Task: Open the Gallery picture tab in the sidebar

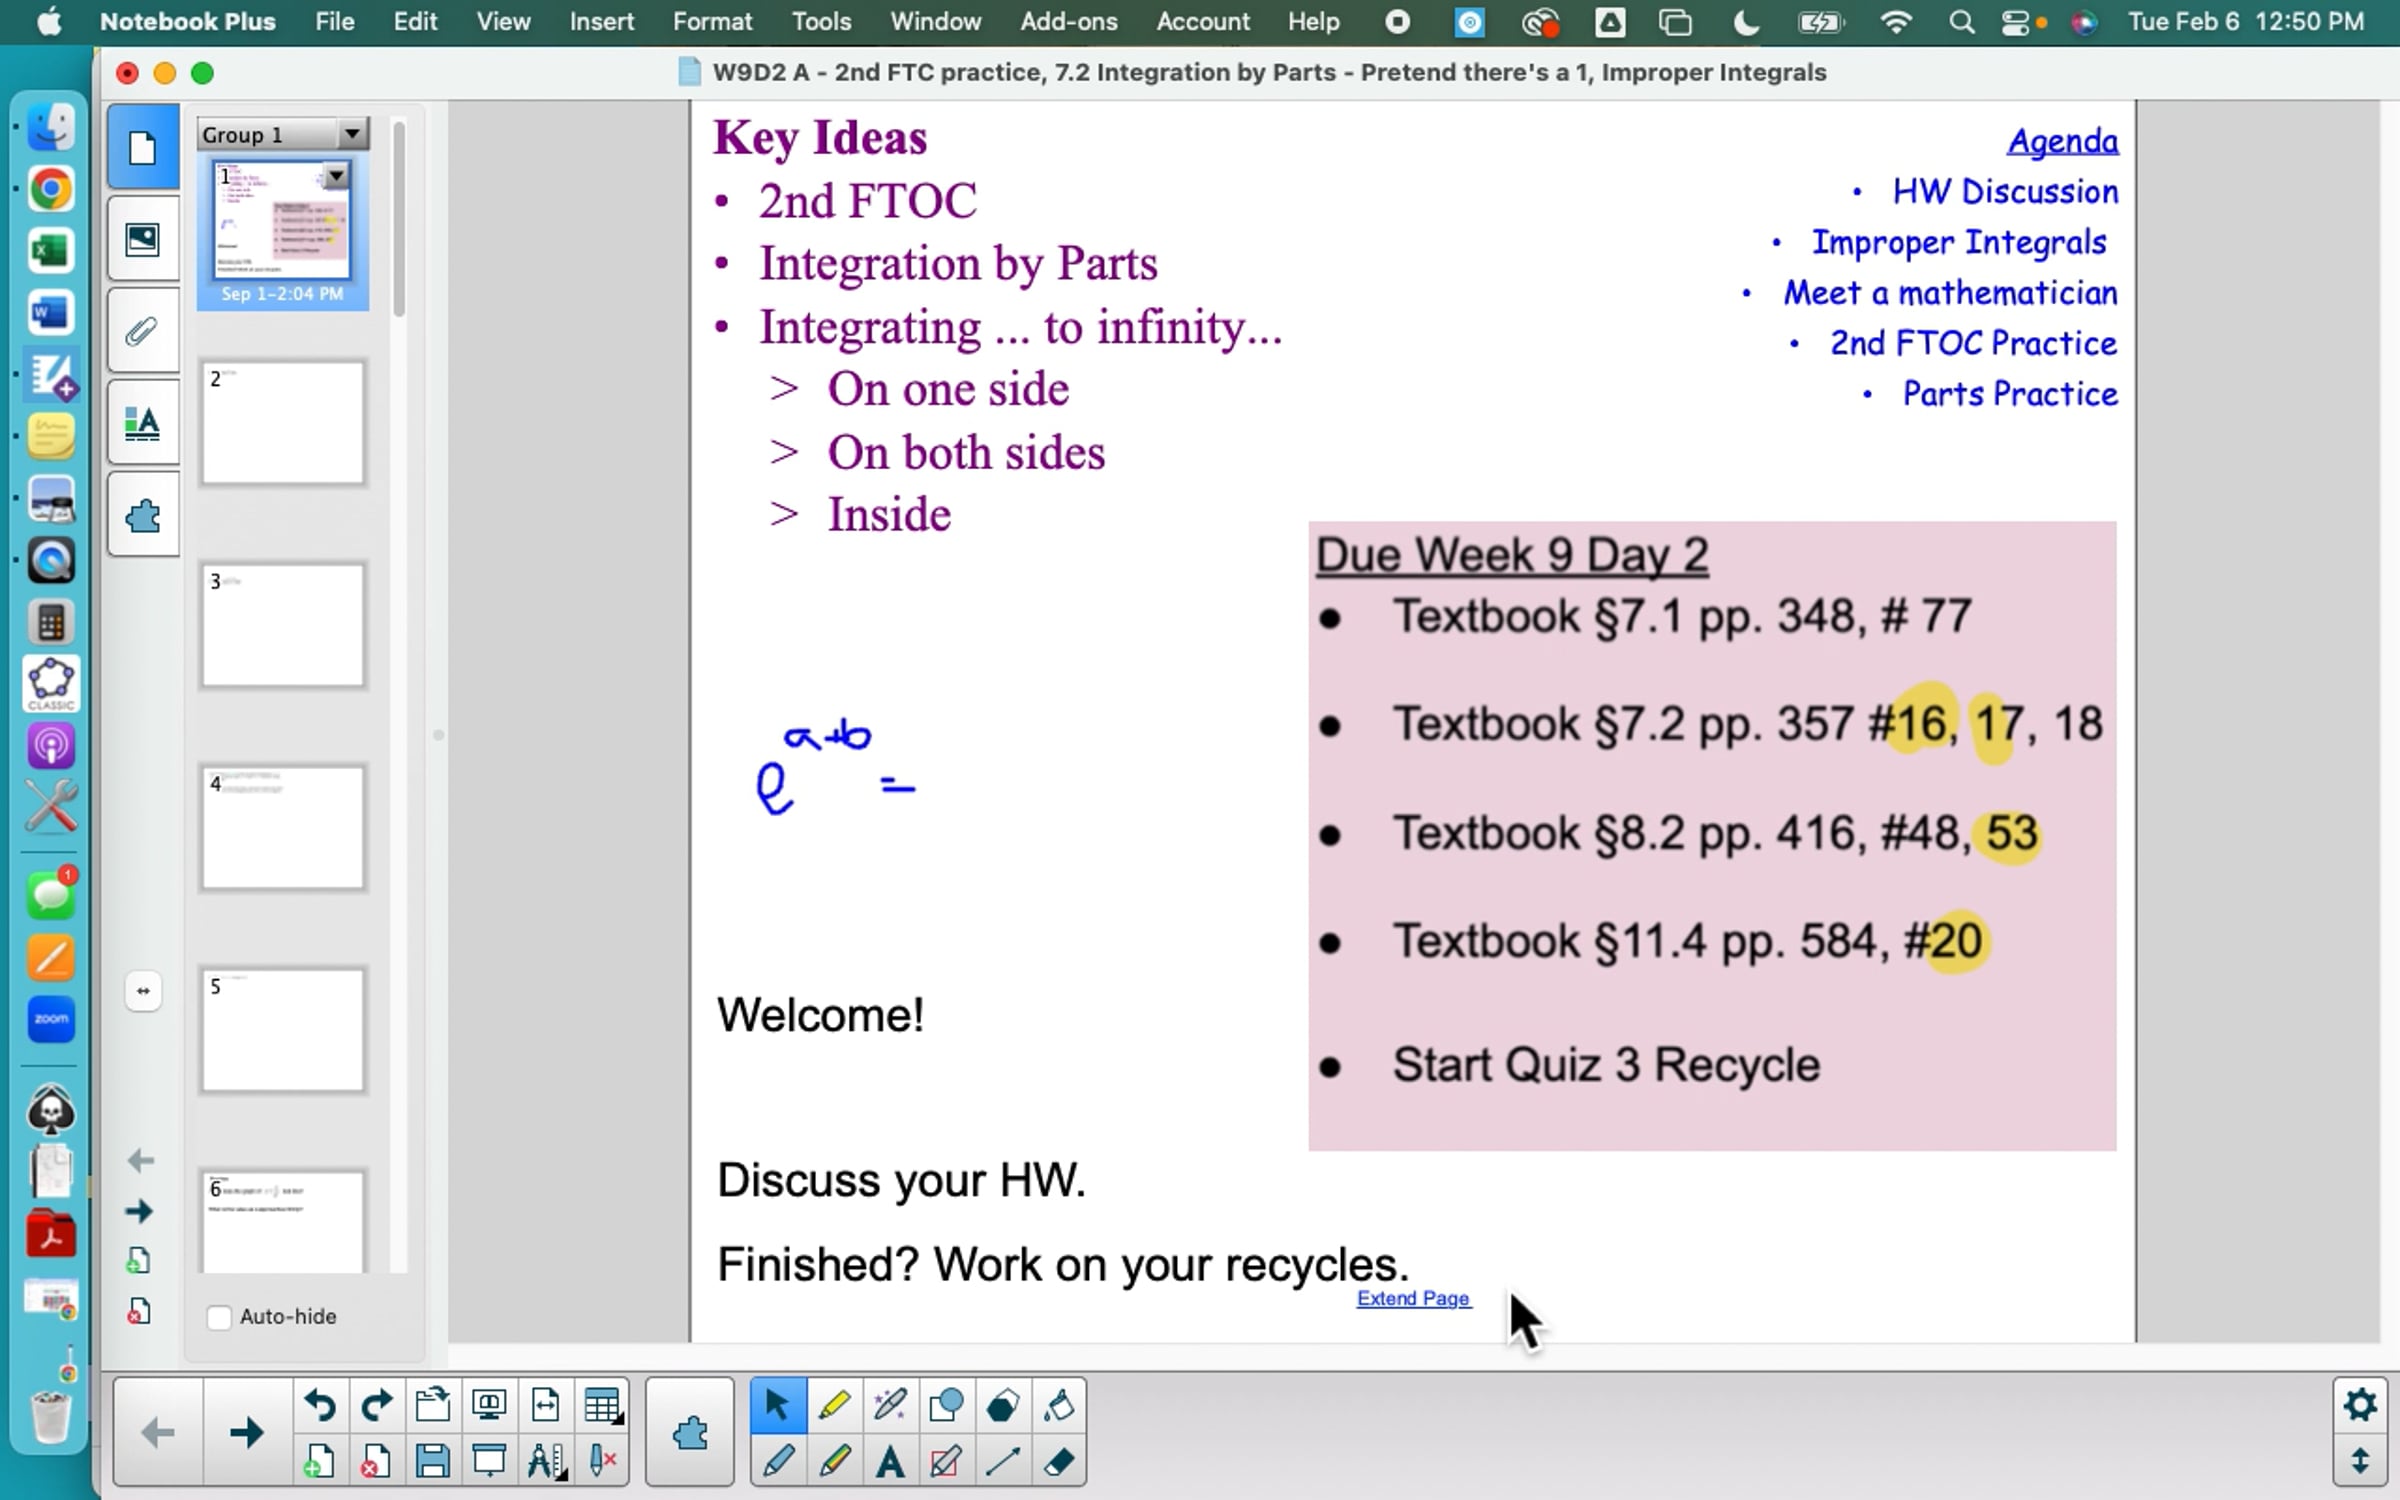Action: tap(143, 239)
